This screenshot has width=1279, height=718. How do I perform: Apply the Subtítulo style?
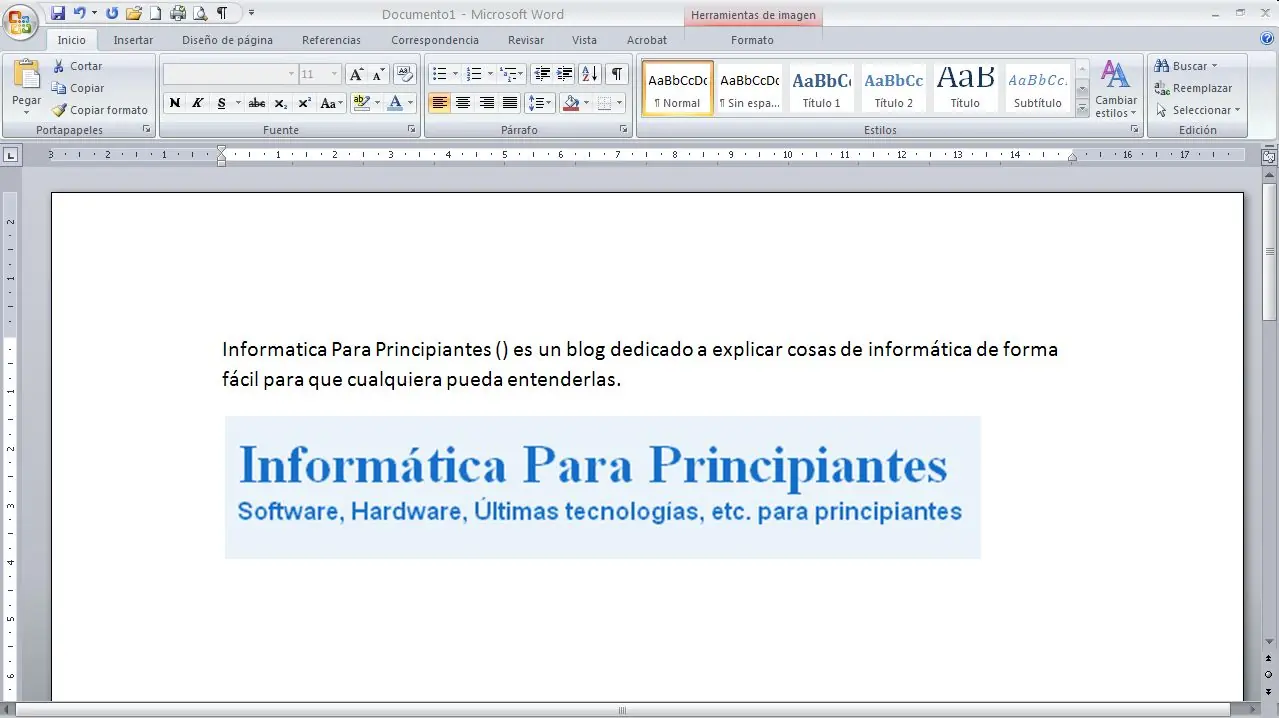pos(1038,89)
